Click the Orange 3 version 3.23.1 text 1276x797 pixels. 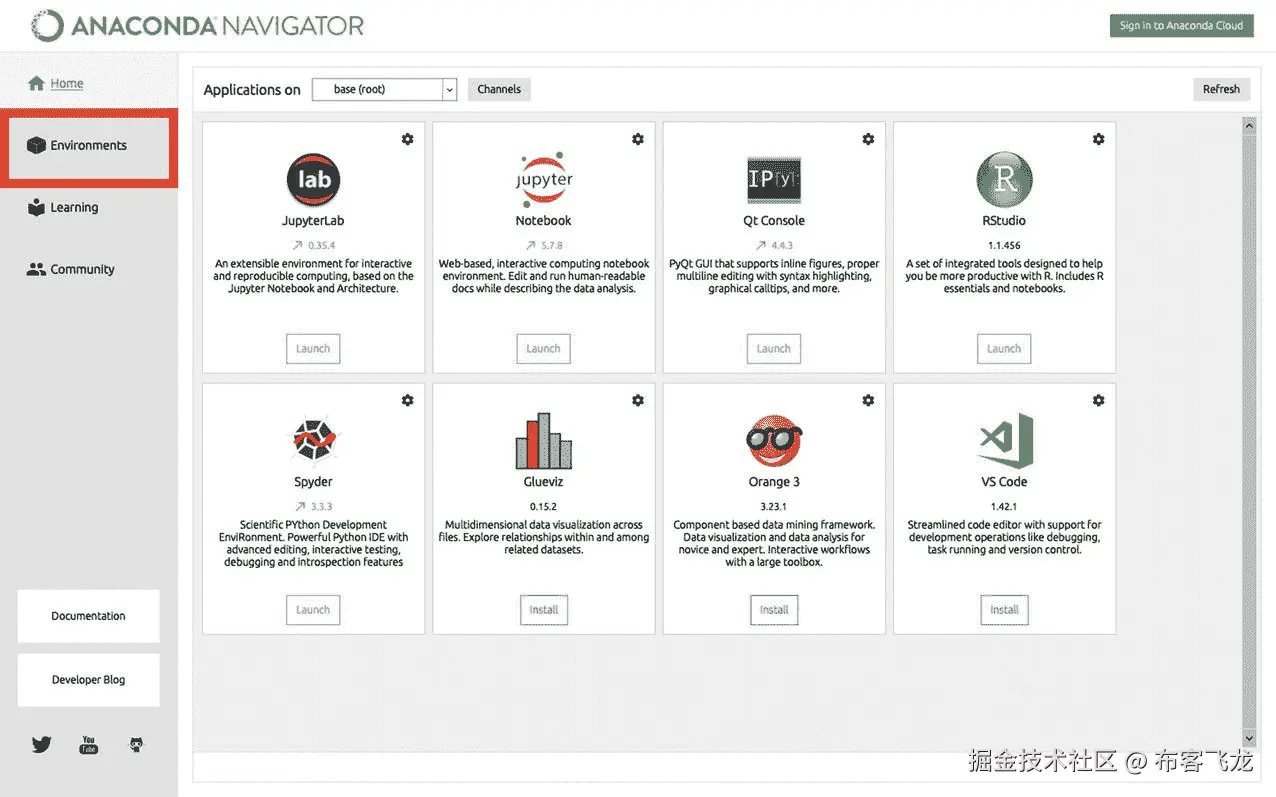pos(774,506)
